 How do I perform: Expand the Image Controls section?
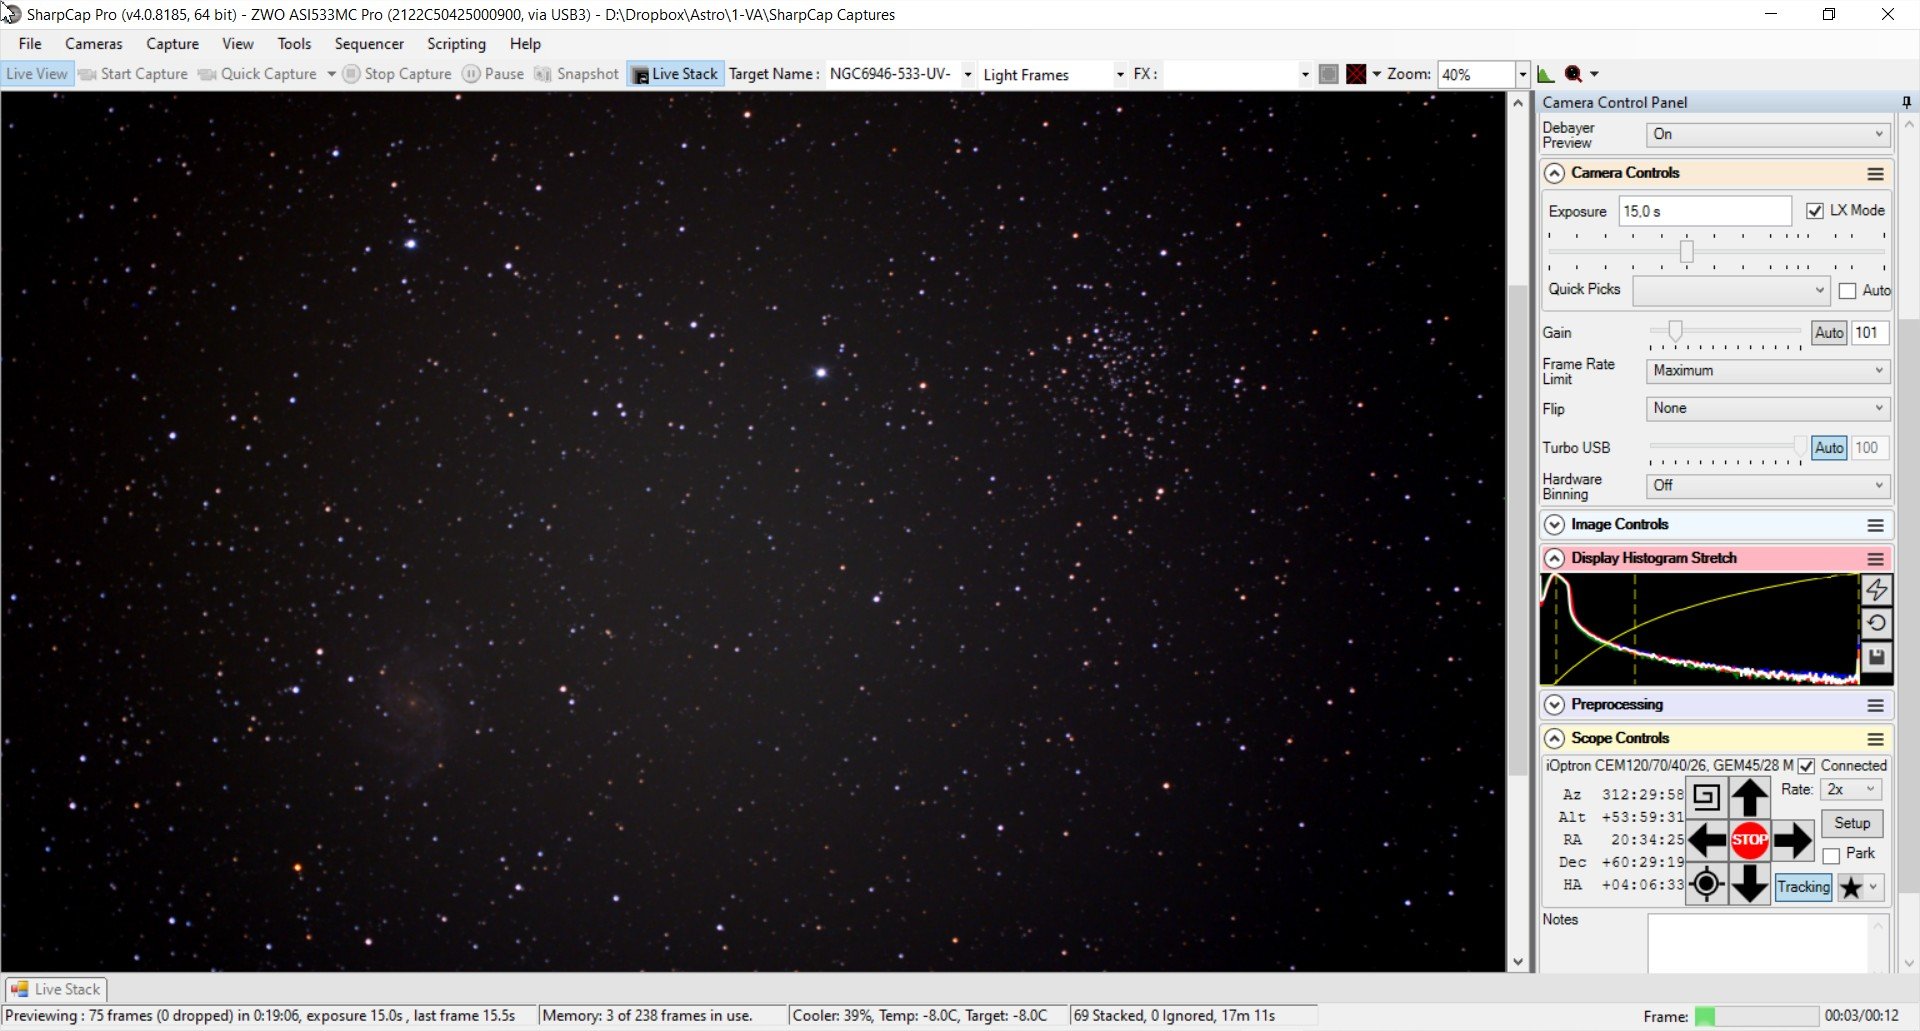tap(1554, 525)
